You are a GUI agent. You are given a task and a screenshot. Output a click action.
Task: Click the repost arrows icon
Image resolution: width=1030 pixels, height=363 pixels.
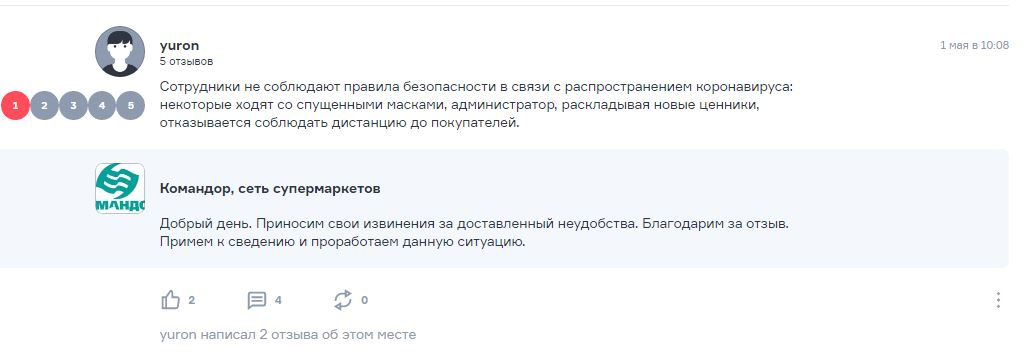coord(343,301)
